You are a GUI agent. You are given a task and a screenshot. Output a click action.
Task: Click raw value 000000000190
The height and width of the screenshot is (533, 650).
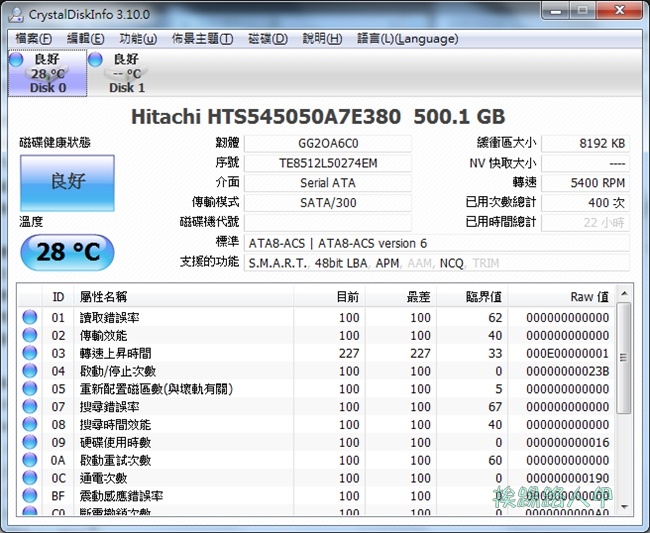[568, 478]
